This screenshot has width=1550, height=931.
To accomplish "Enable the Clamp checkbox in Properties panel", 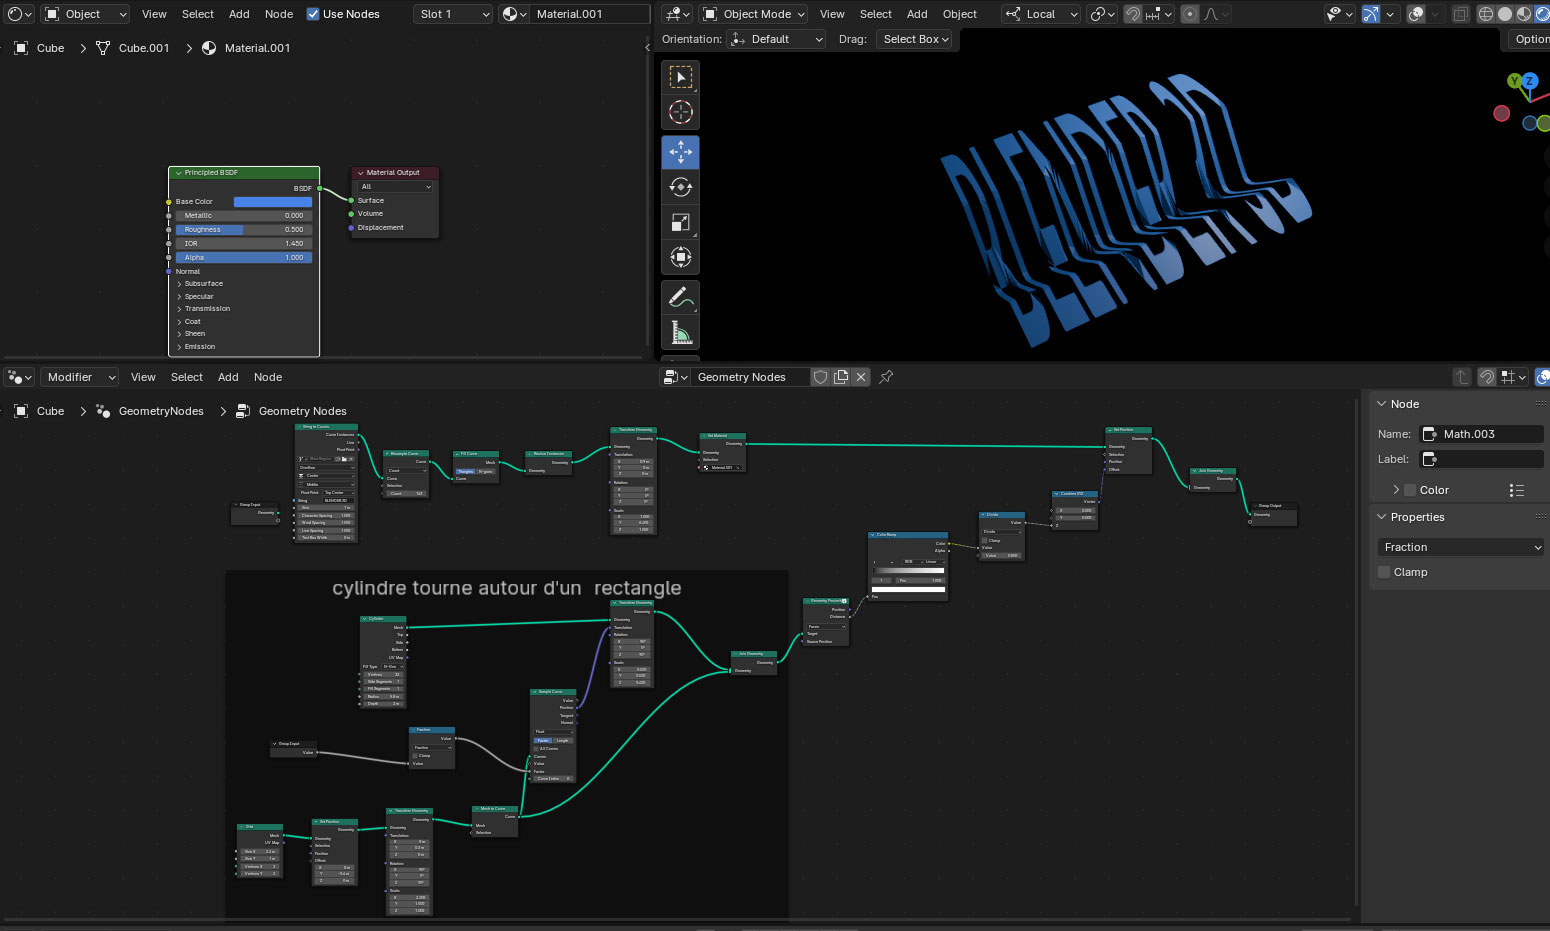I will 1384,572.
